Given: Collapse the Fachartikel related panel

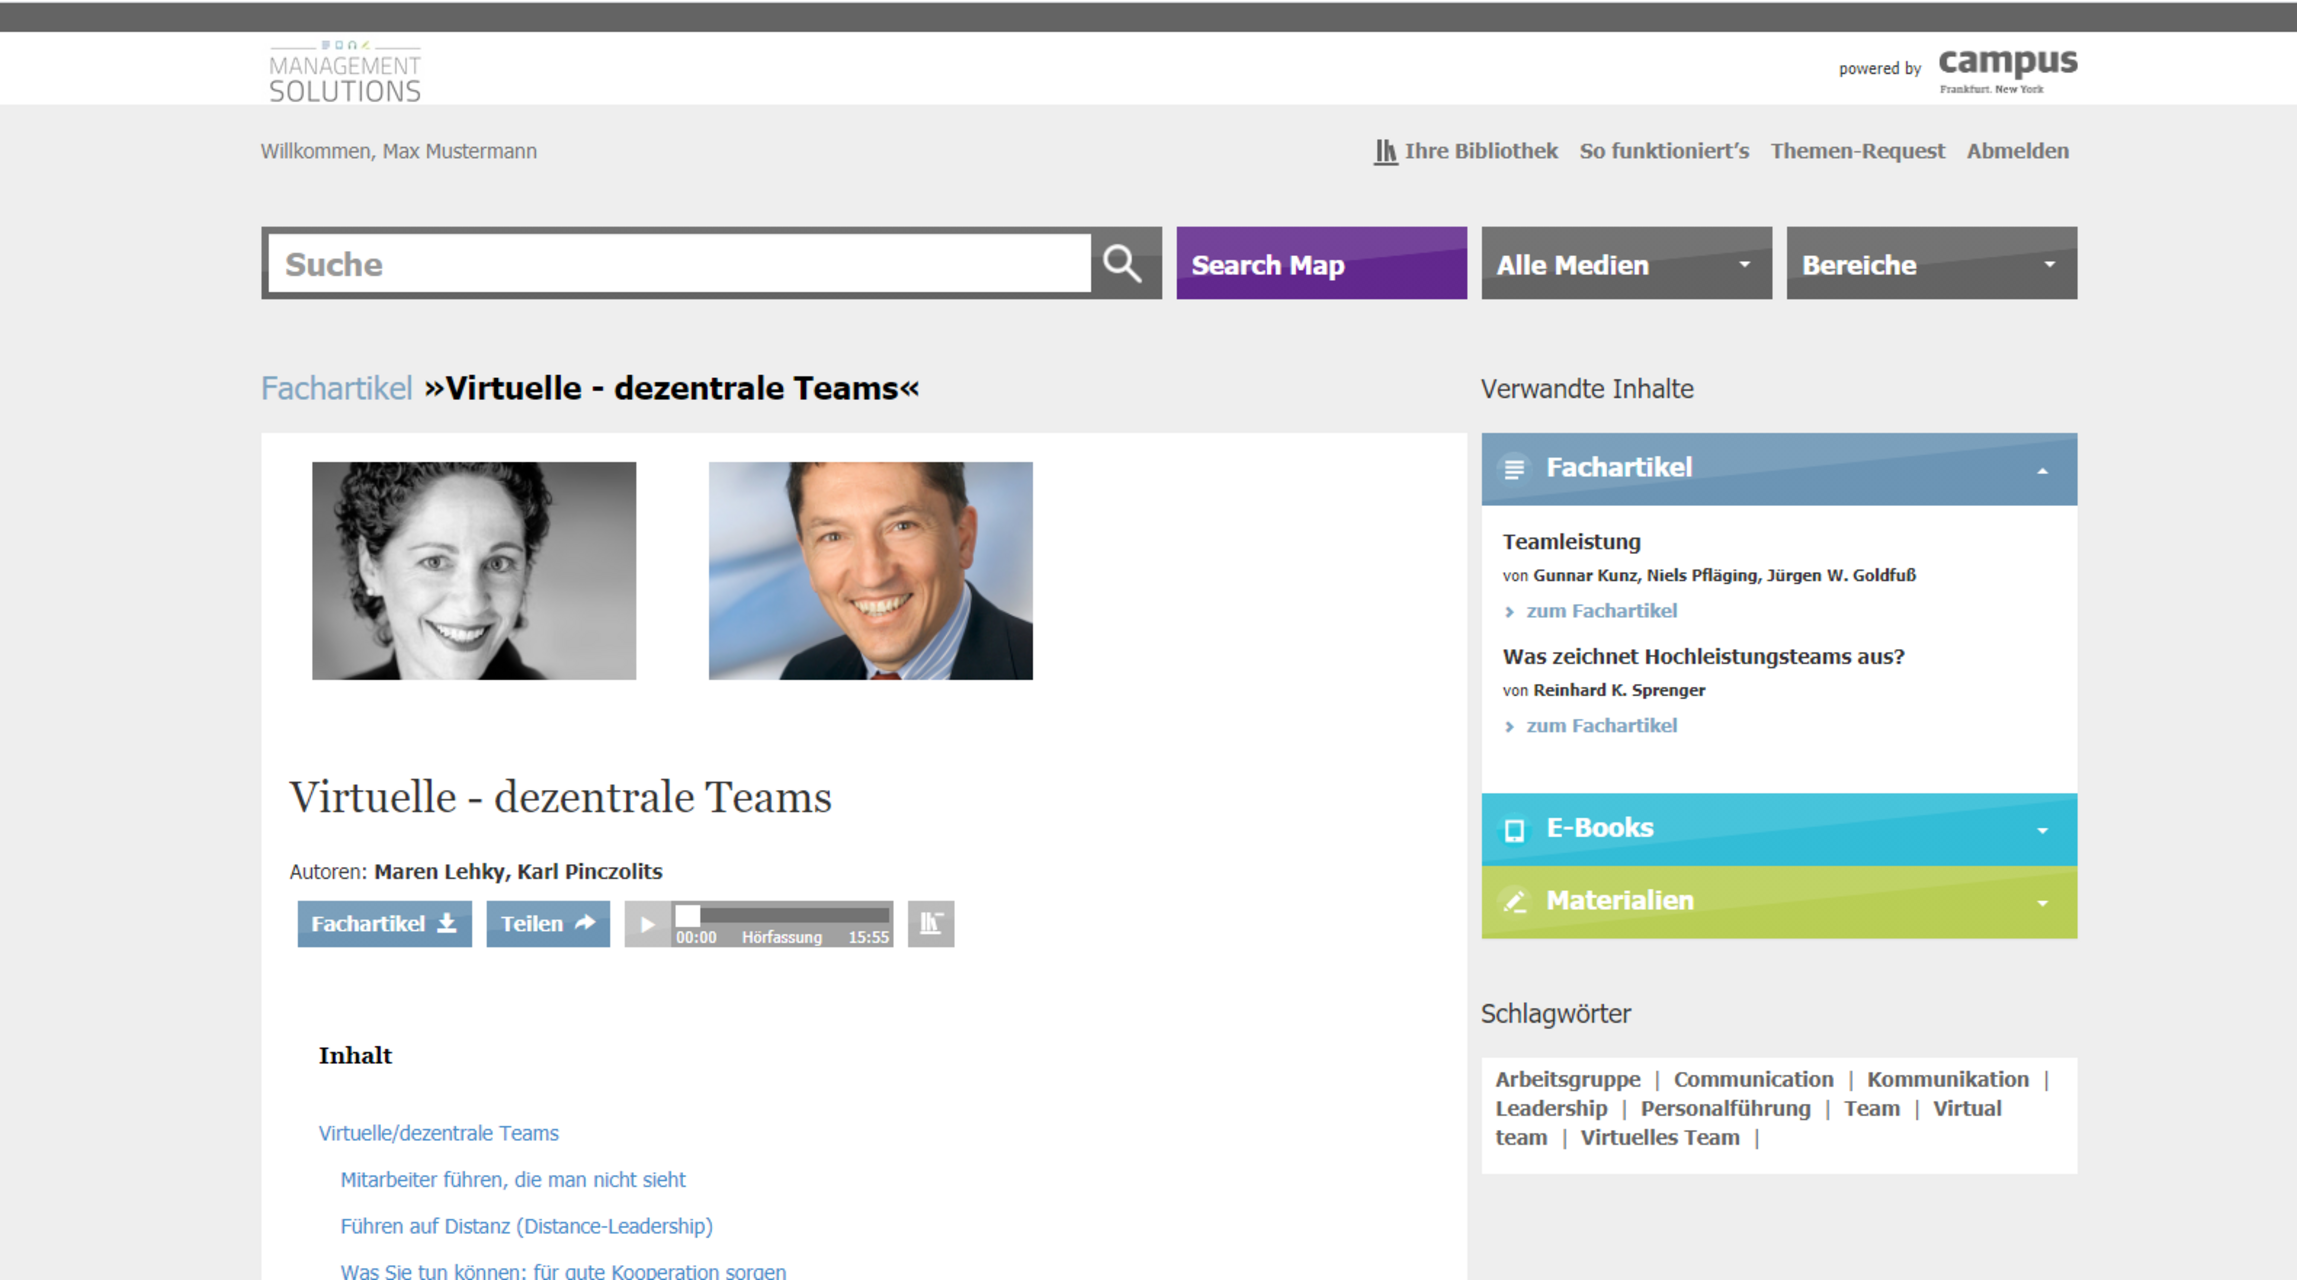Looking at the screenshot, I should (2043, 471).
